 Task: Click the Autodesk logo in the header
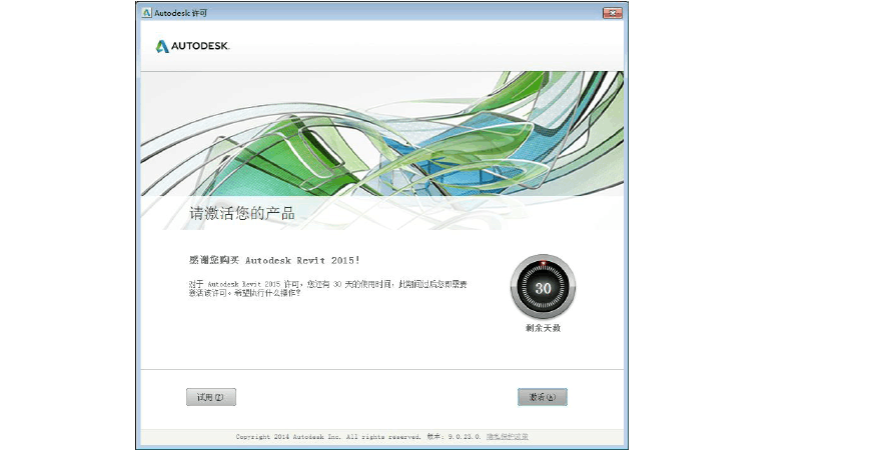click(192, 46)
